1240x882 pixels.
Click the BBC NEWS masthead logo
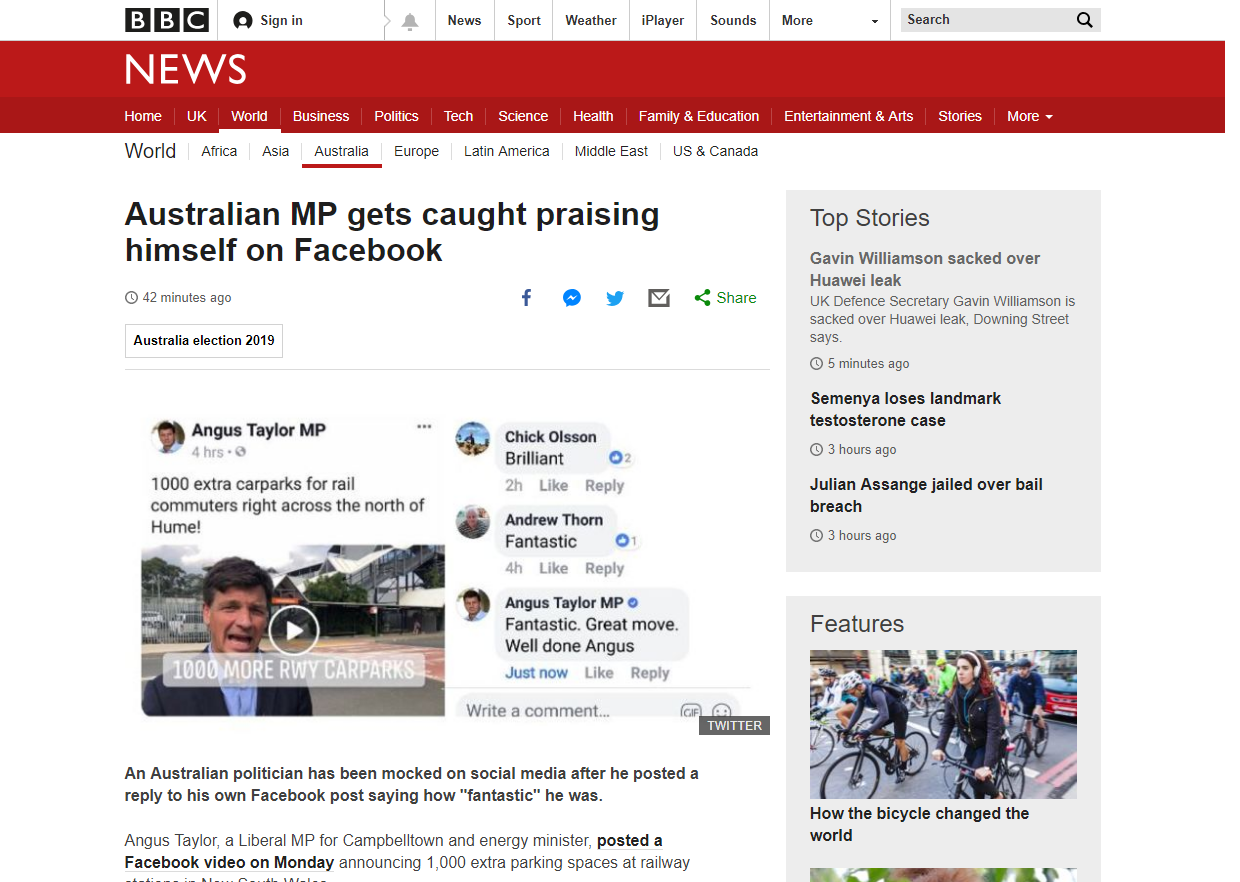[186, 69]
